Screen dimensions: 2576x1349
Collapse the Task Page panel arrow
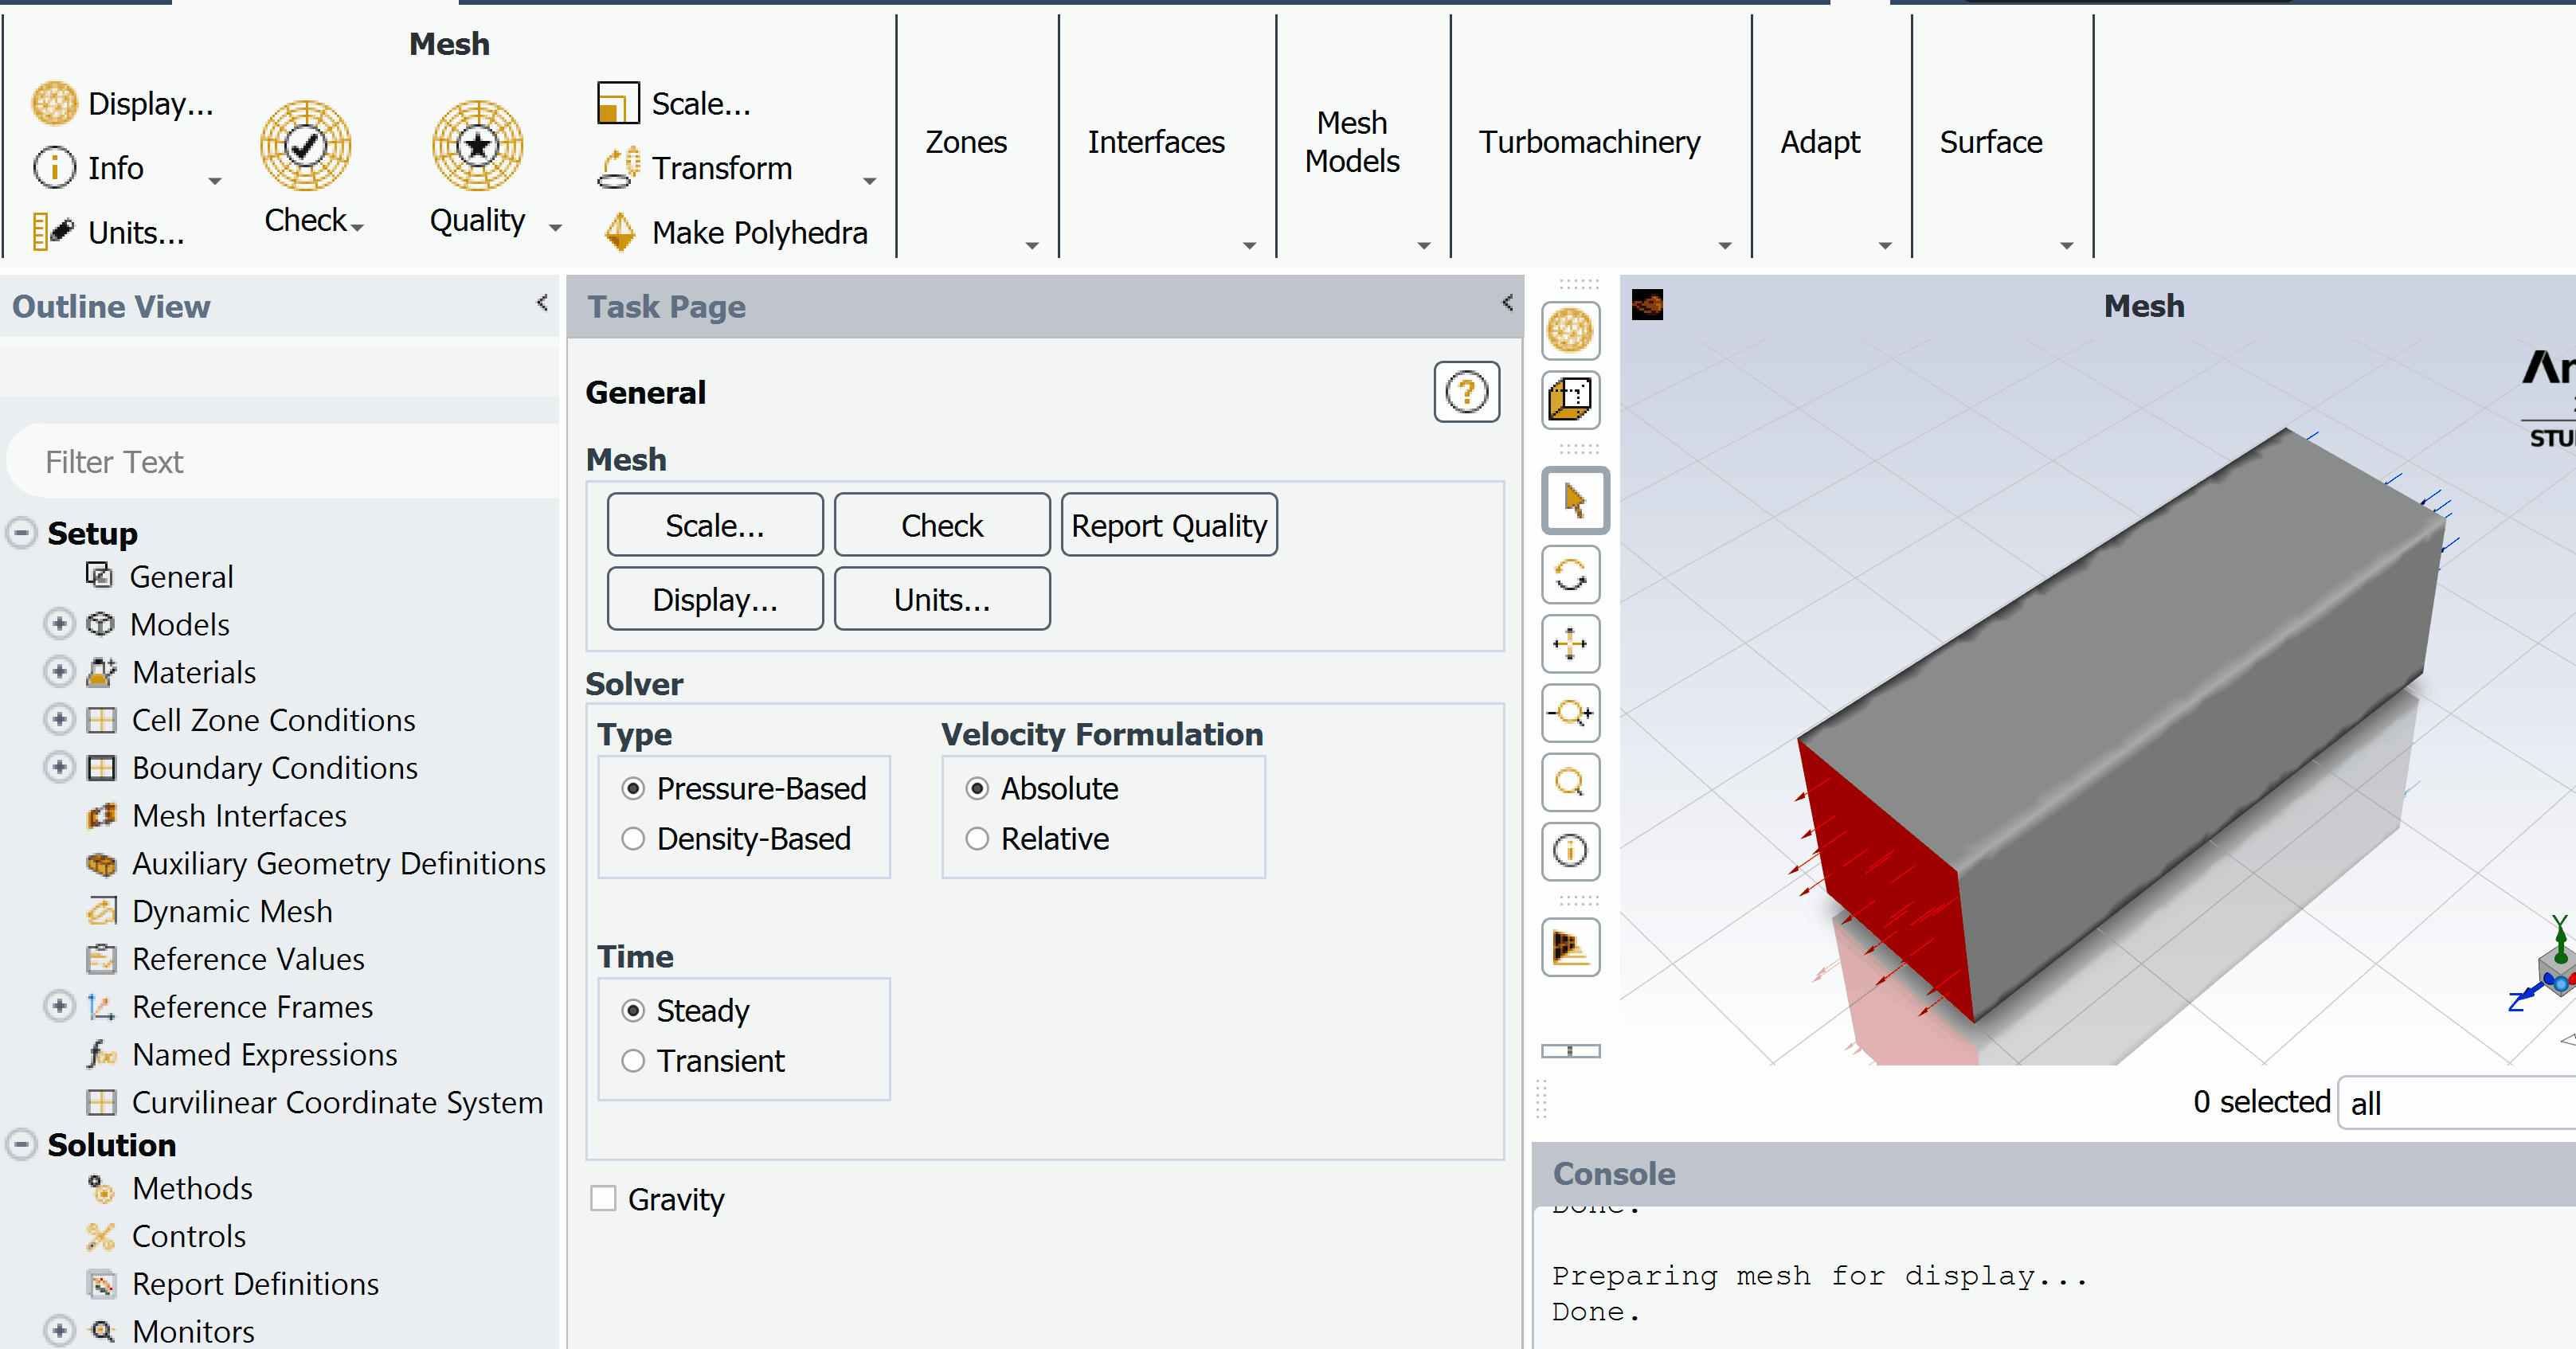click(1507, 302)
